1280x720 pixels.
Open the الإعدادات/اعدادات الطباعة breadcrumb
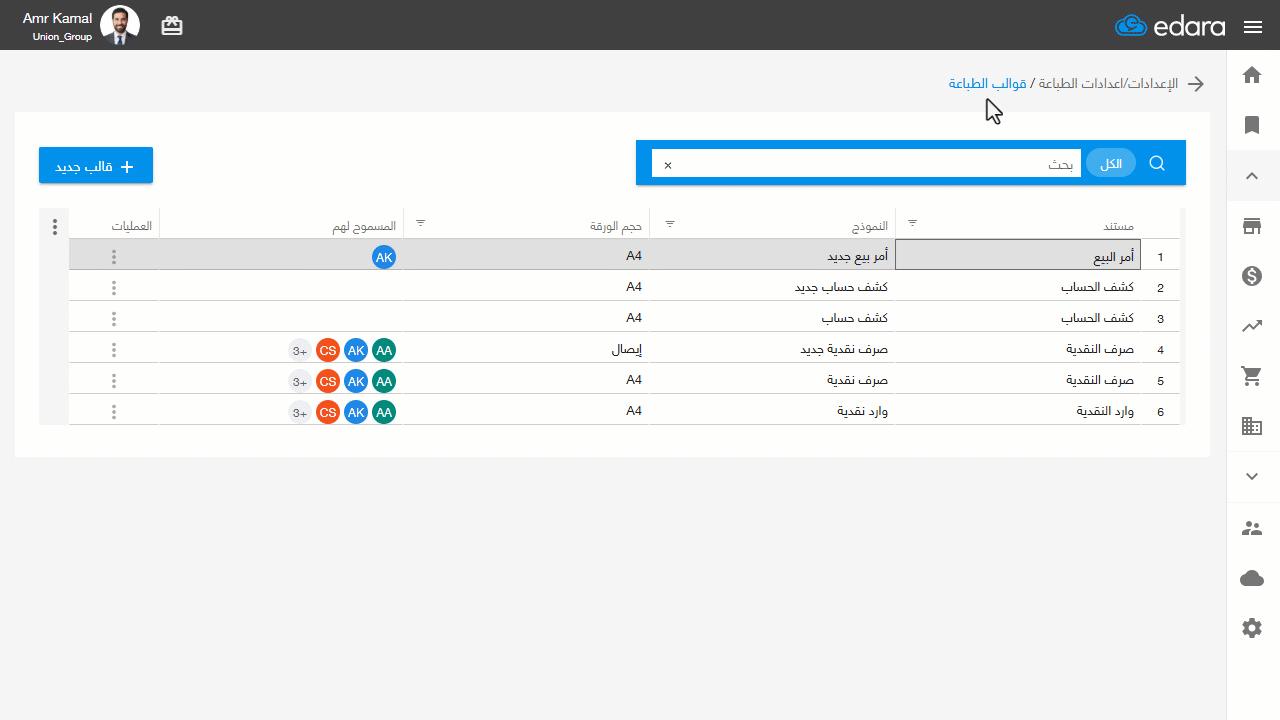point(1109,83)
